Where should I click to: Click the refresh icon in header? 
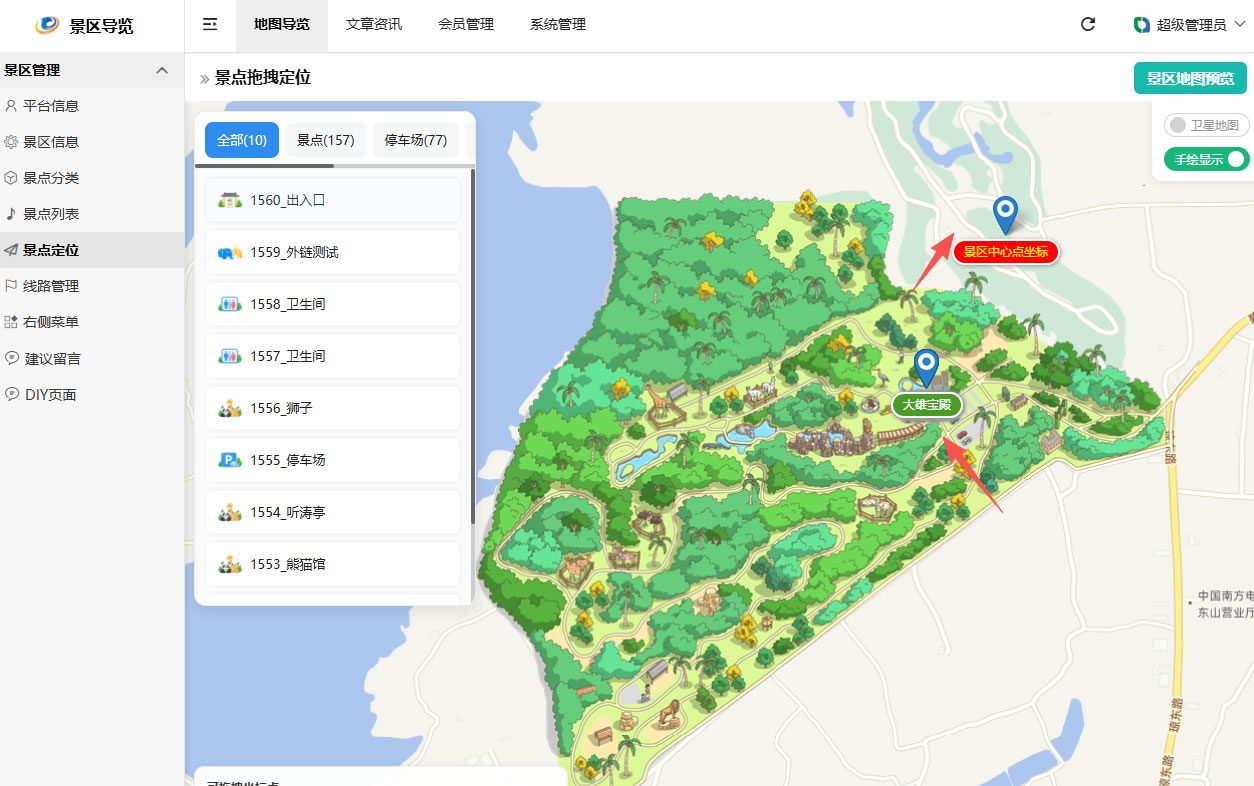click(1088, 25)
